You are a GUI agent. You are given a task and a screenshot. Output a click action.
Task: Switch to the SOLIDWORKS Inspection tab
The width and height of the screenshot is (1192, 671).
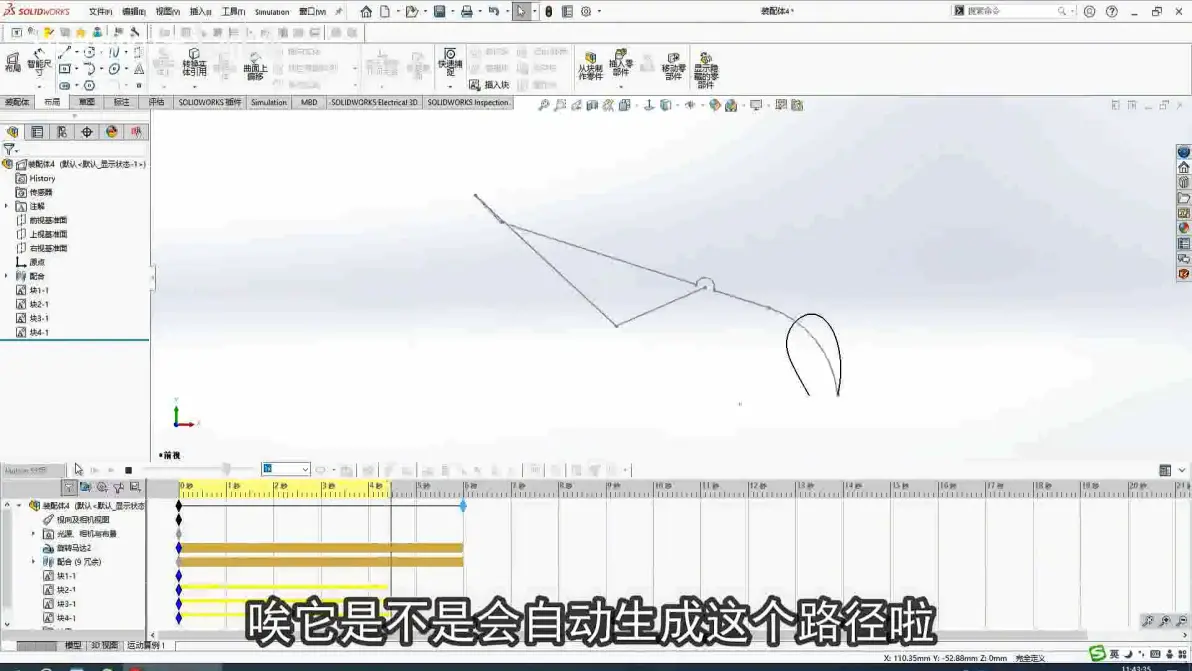tap(468, 102)
